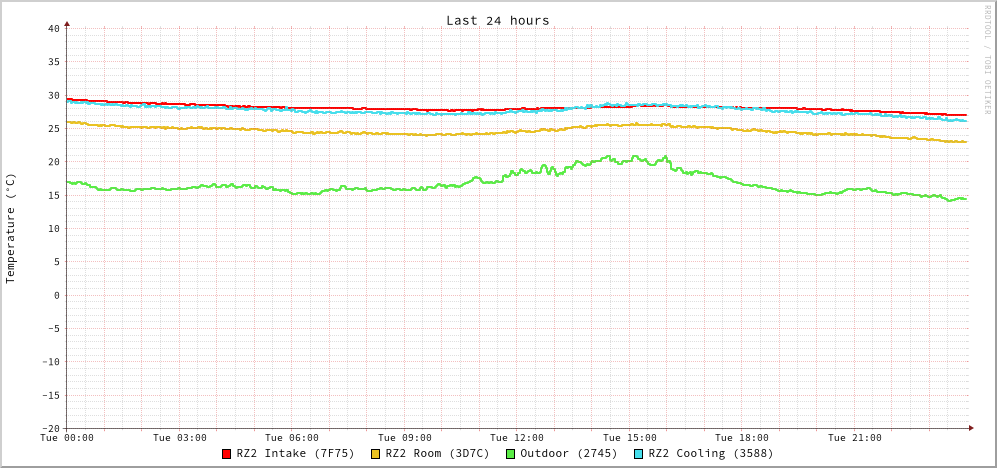Select the Outdoor (2745) legend label
The width and height of the screenshot is (997, 468).
click(x=568, y=453)
